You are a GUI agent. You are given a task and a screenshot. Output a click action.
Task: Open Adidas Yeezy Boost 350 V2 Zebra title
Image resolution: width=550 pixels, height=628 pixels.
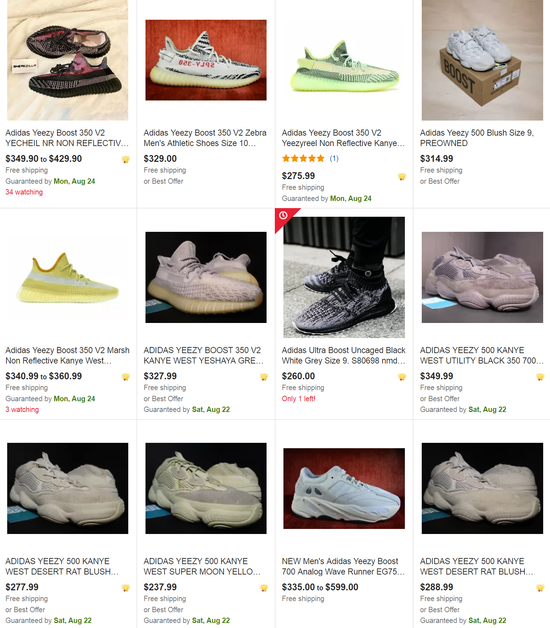coord(205,138)
